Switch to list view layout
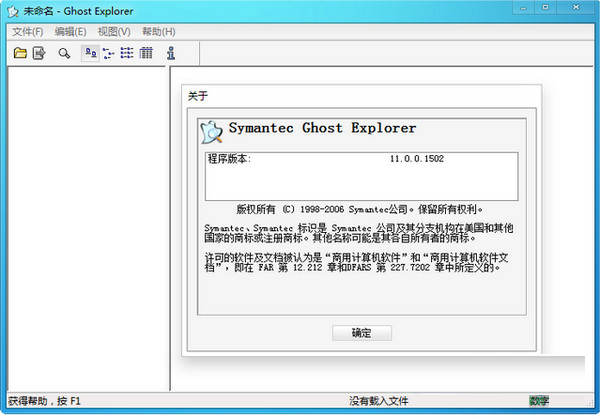This screenshot has height=418, width=600. pos(127,53)
